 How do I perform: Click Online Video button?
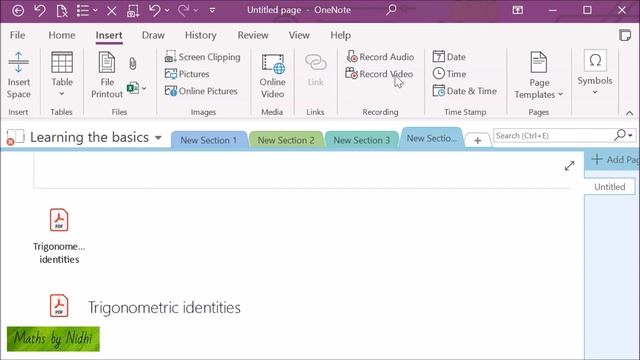[273, 76]
